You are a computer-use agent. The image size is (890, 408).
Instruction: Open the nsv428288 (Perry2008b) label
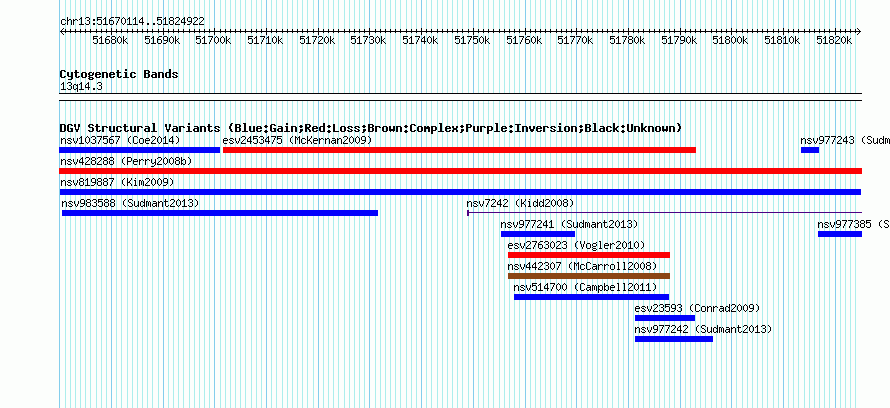coord(126,161)
